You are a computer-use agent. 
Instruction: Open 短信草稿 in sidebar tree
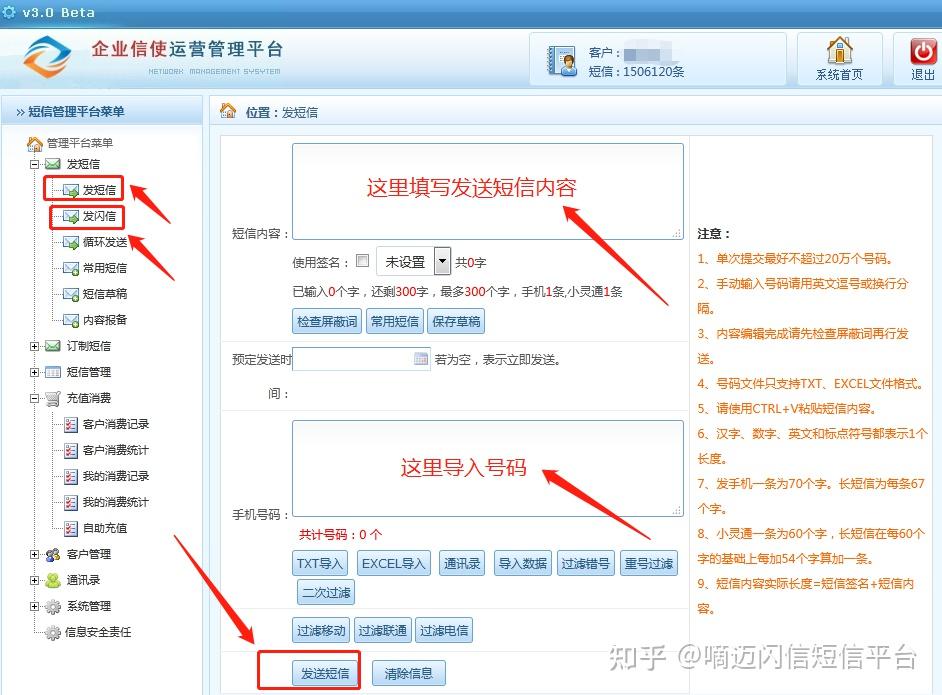pyautogui.click(x=105, y=294)
